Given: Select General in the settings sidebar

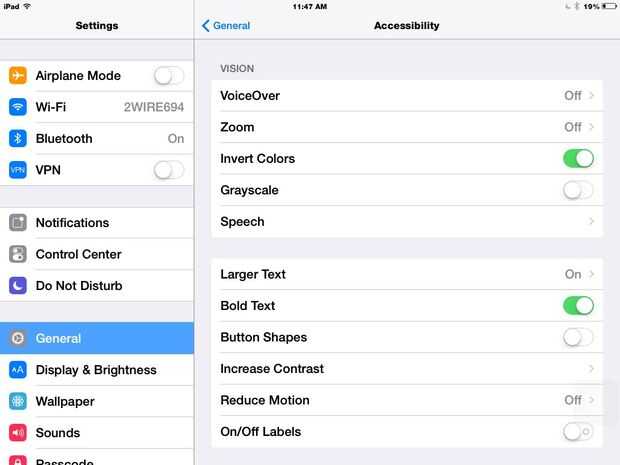Looking at the screenshot, I should tap(97, 338).
